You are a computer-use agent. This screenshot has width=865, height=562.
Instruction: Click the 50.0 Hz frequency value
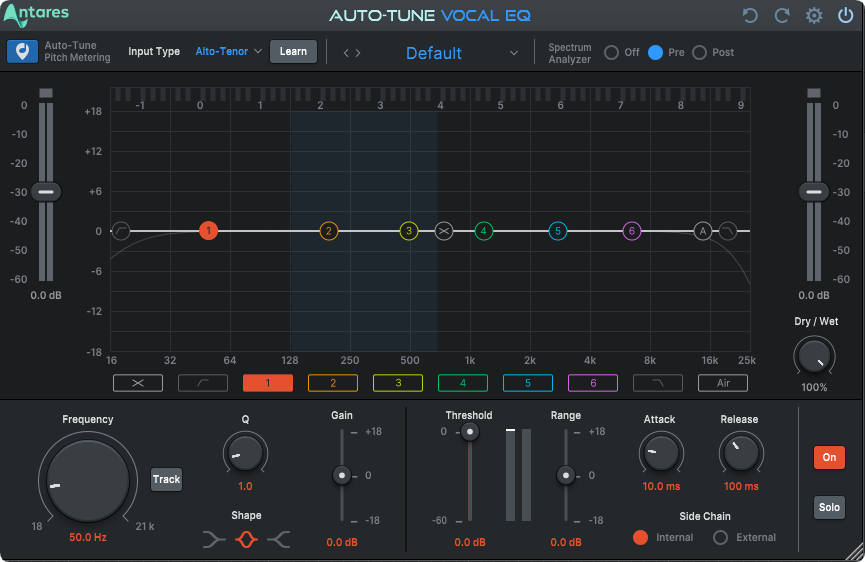pyautogui.click(x=88, y=537)
